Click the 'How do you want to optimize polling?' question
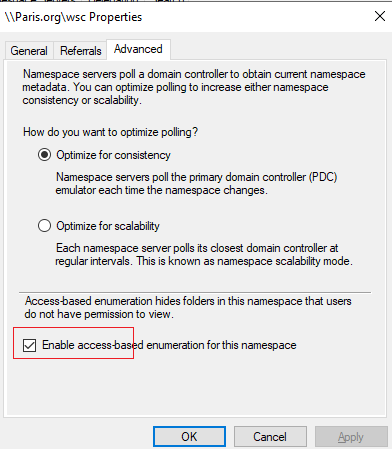The height and width of the screenshot is (449, 392). pyautogui.click(x=110, y=132)
